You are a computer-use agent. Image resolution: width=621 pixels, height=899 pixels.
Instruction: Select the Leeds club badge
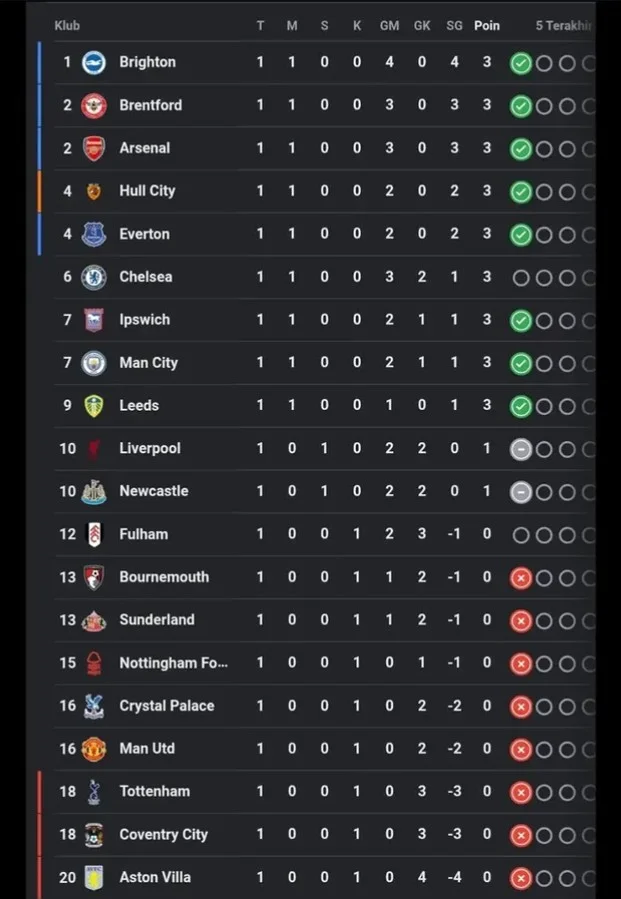point(93,406)
